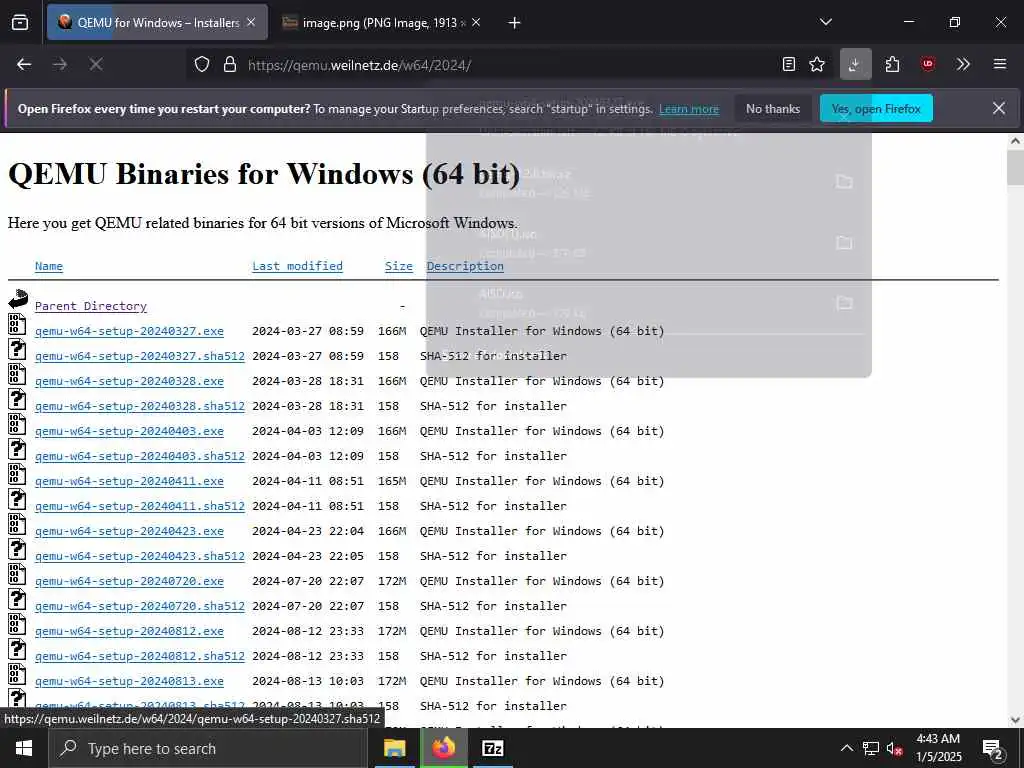Open File Explorer from taskbar
The height and width of the screenshot is (768, 1024).
click(394, 748)
